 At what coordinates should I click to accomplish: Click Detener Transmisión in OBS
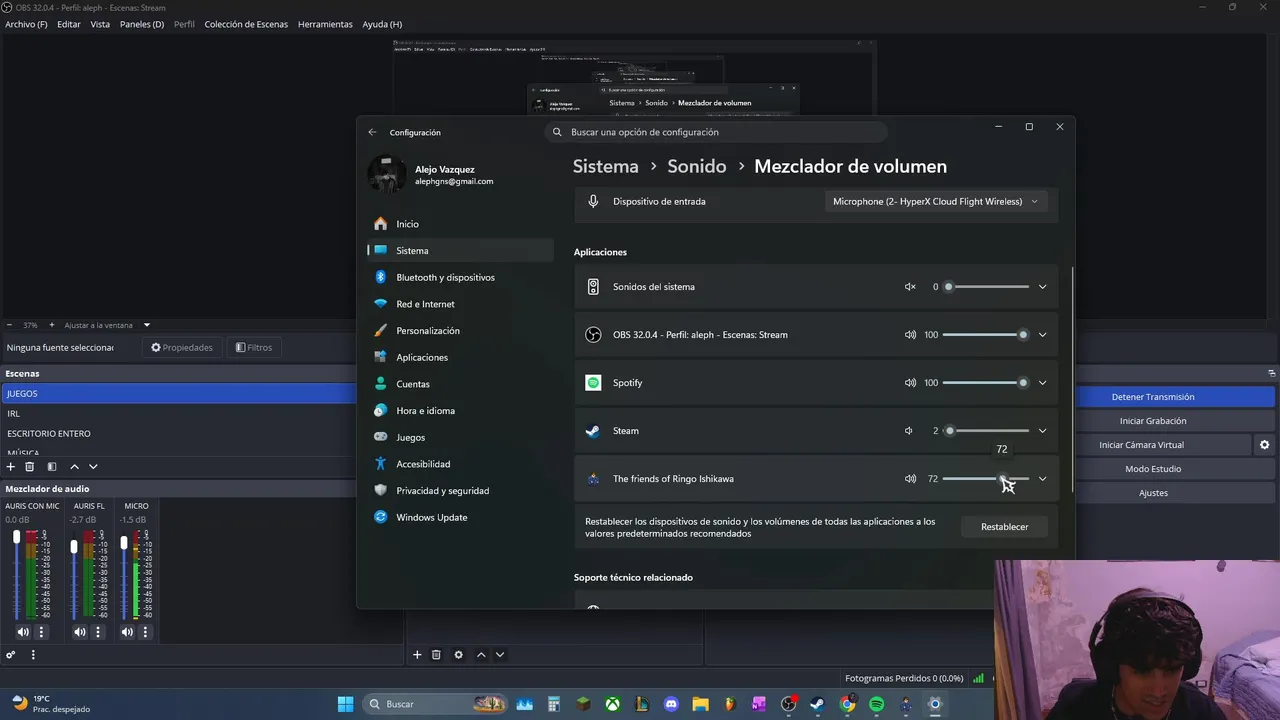pyautogui.click(x=1153, y=397)
